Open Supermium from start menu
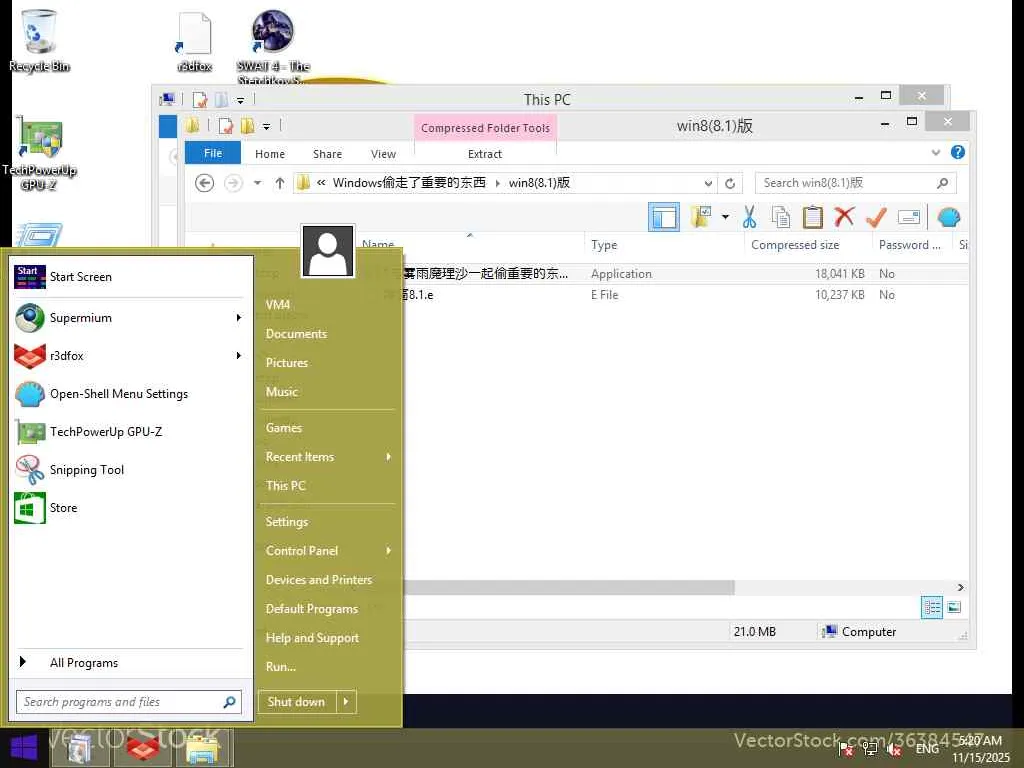 click(130, 318)
